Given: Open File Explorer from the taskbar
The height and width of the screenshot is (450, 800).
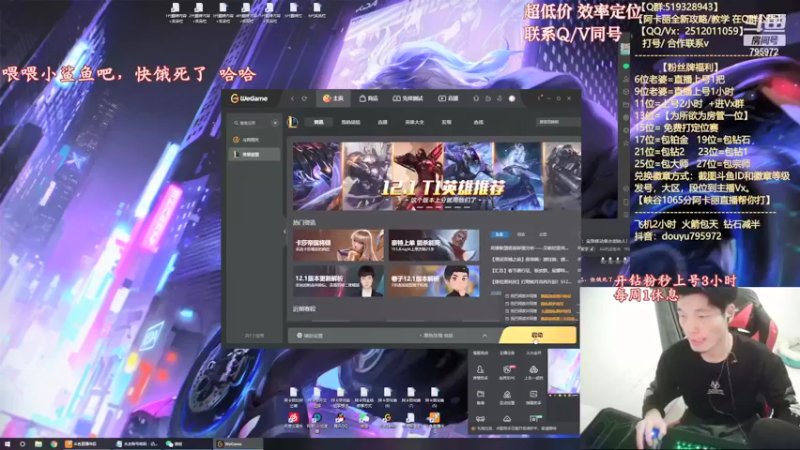Looking at the screenshot, I should [x=38, y=444].
